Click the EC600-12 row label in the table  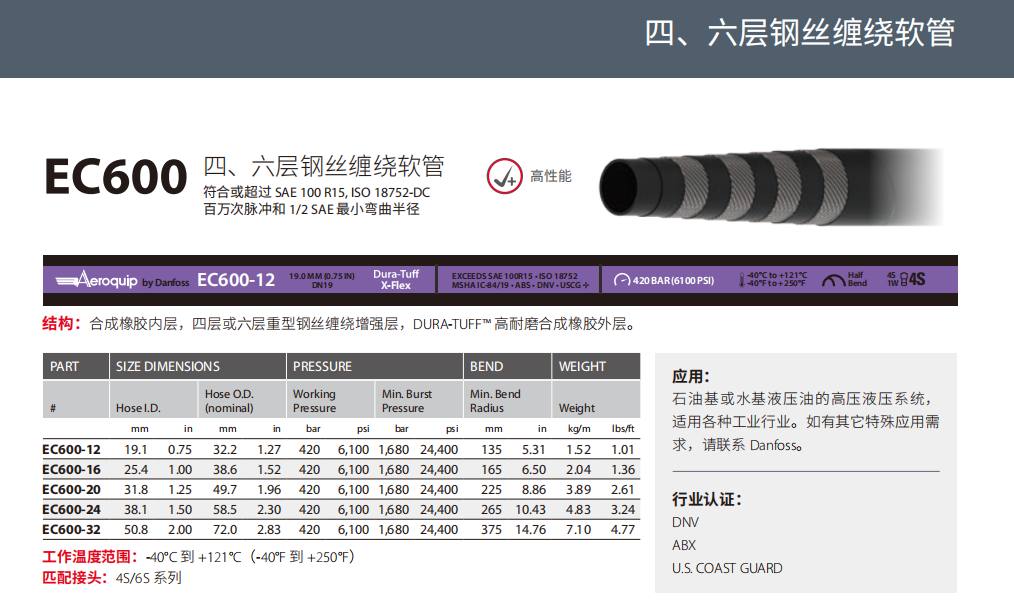[71, 450]
